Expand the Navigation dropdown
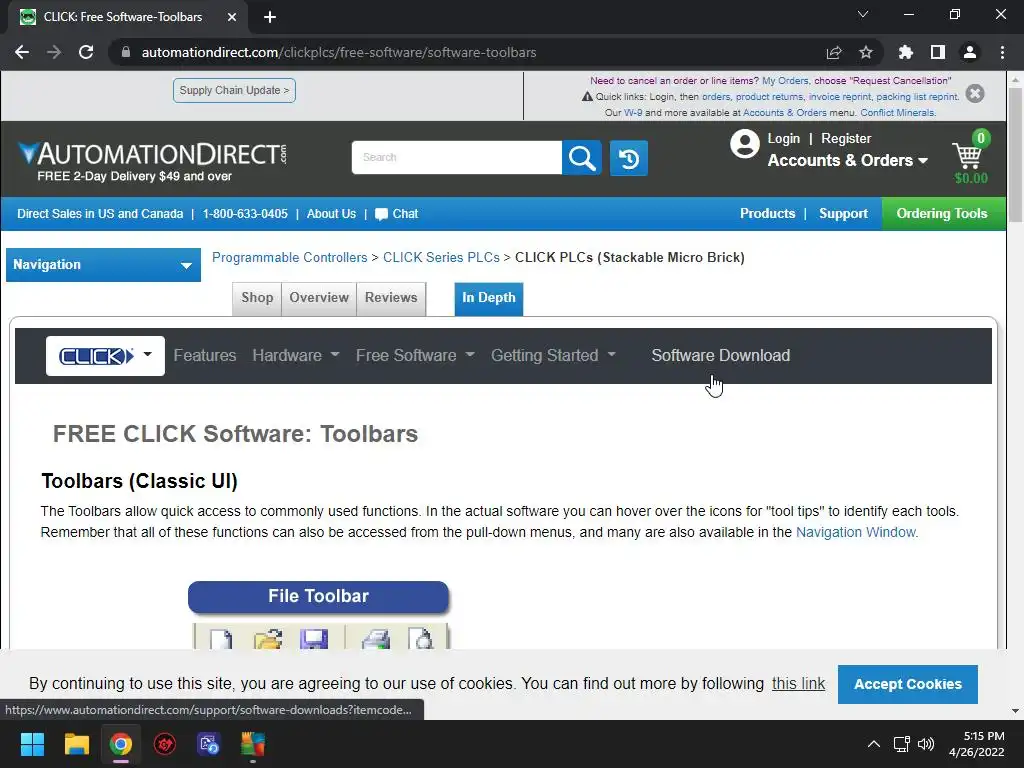Screen dimensions: 1024x768 (x=103, y=264)
